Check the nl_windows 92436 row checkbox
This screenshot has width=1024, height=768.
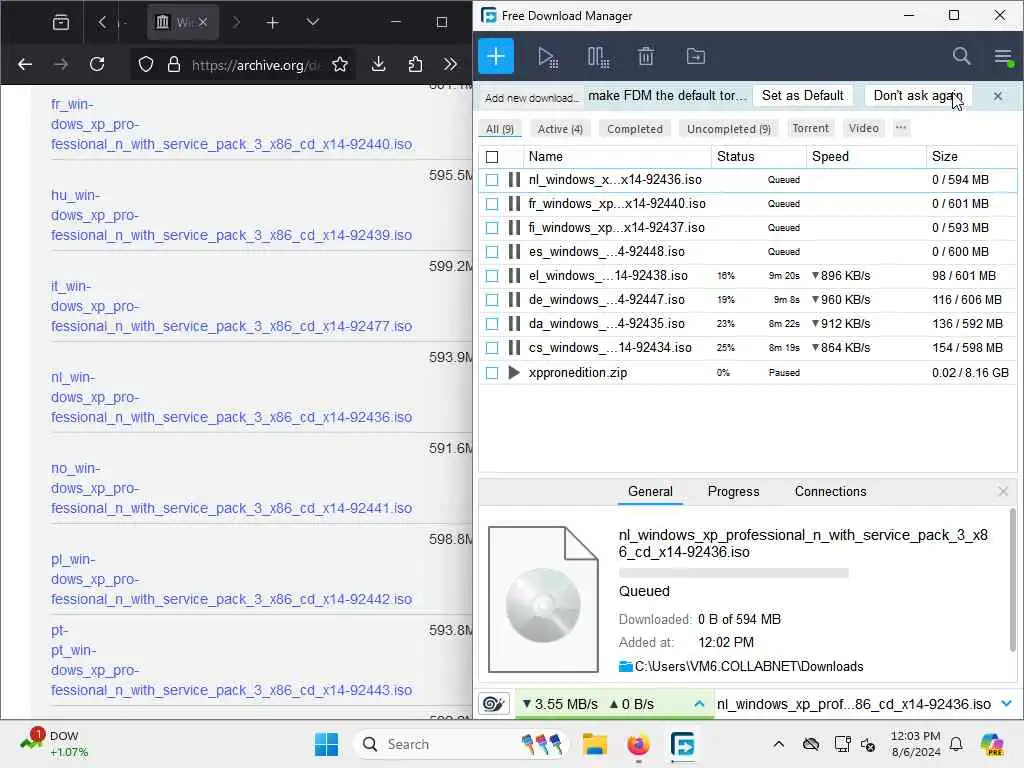coord(492,180)
